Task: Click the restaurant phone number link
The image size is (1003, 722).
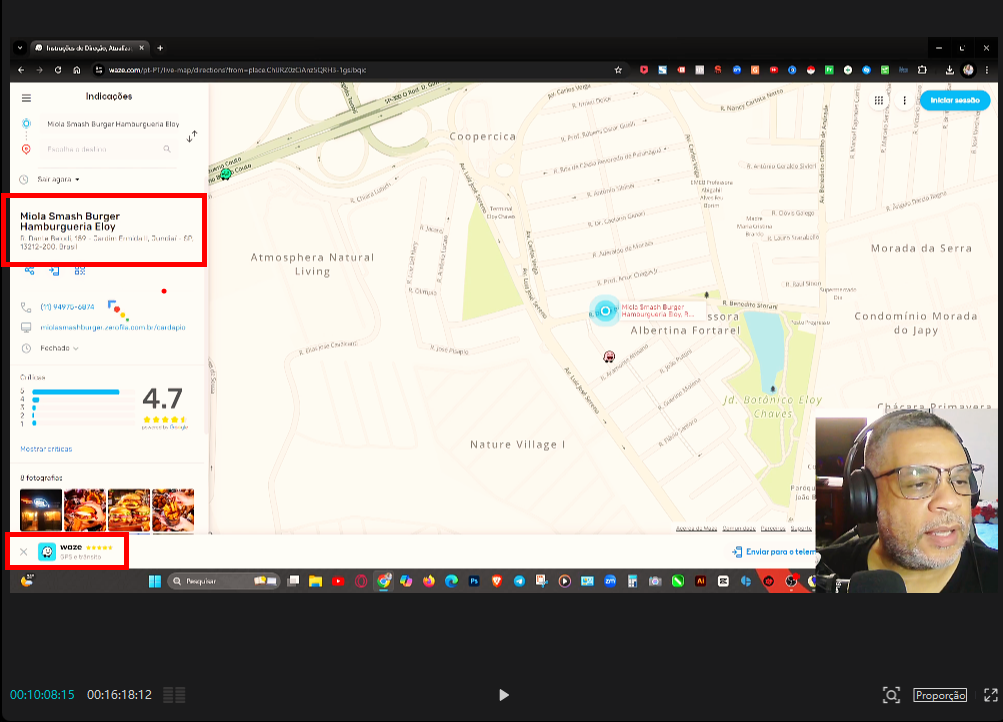Action: (x=67, y=307)
